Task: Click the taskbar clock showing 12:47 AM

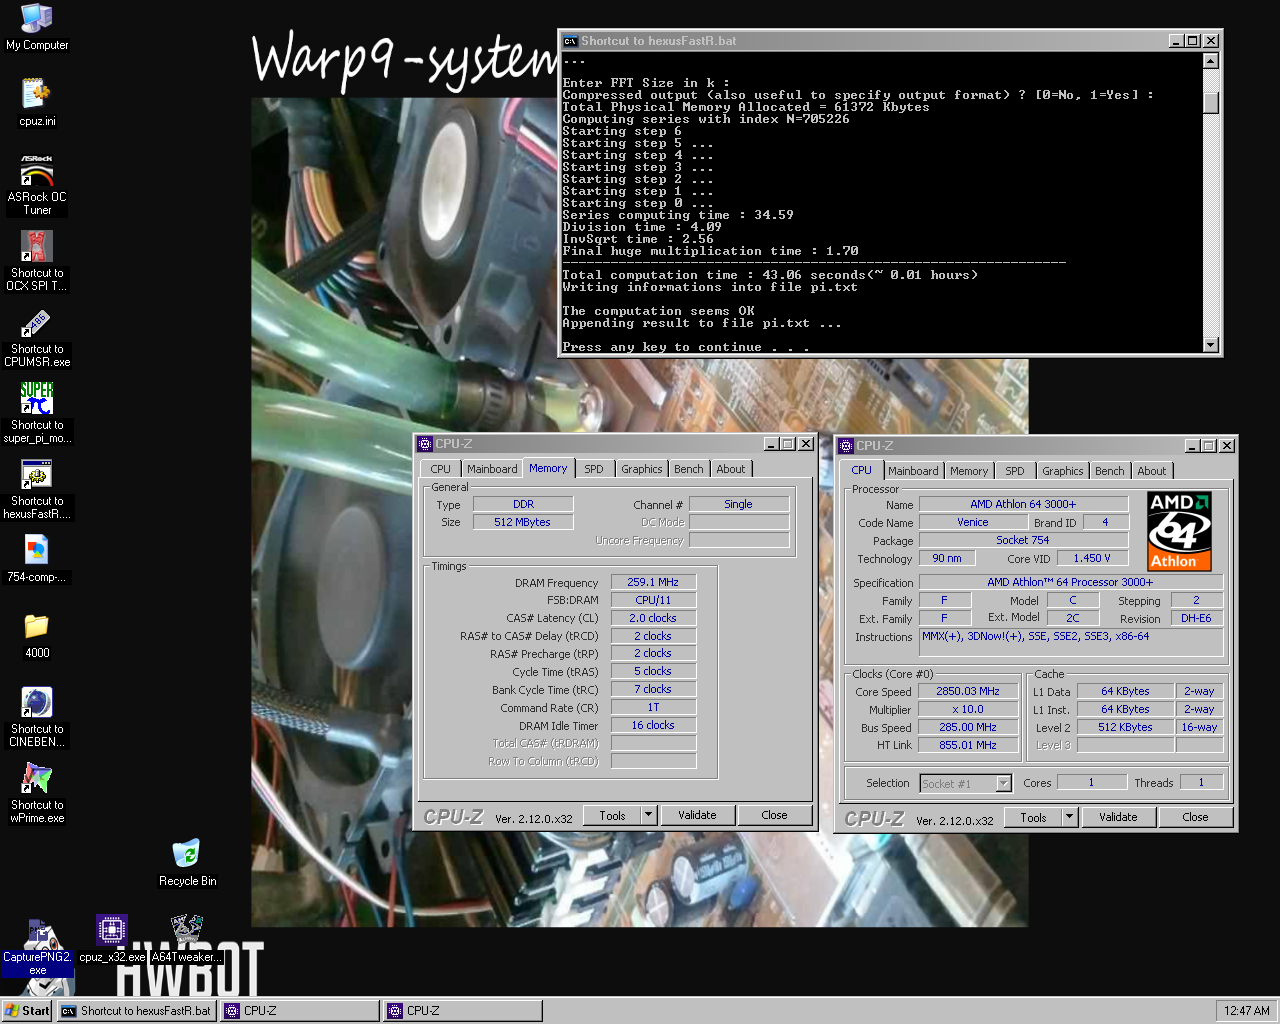Action: point(1246,1011)
